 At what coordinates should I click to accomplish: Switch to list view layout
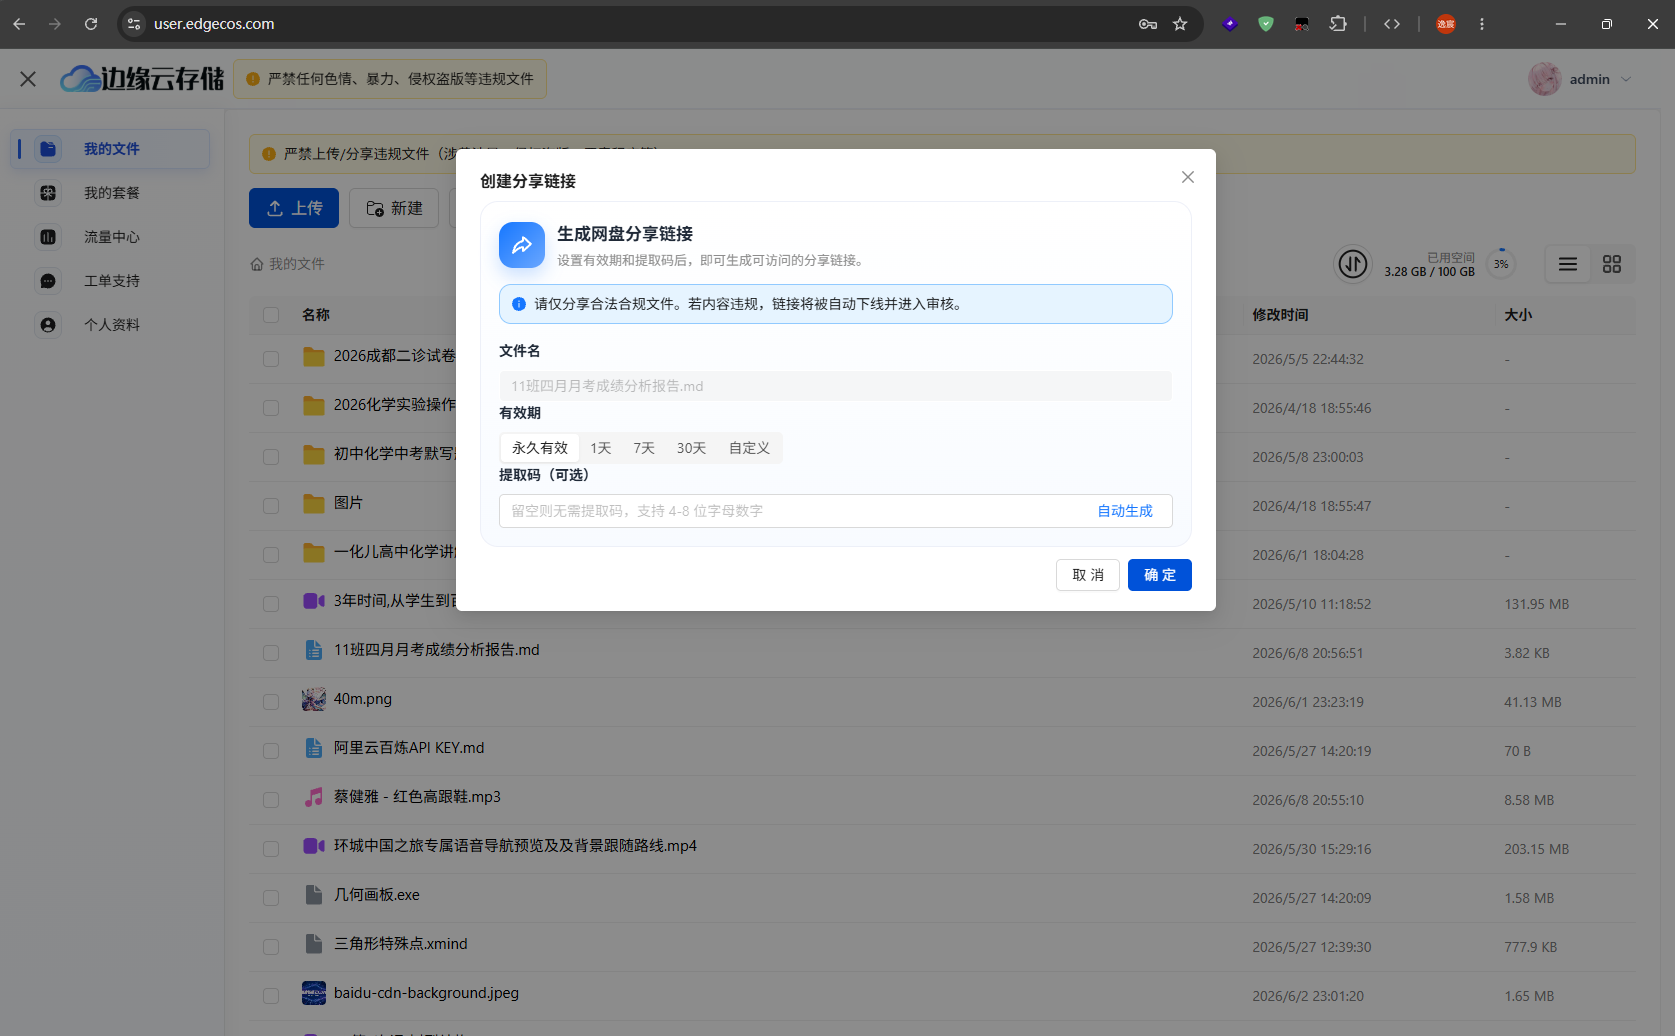(x=1568, y=264)
